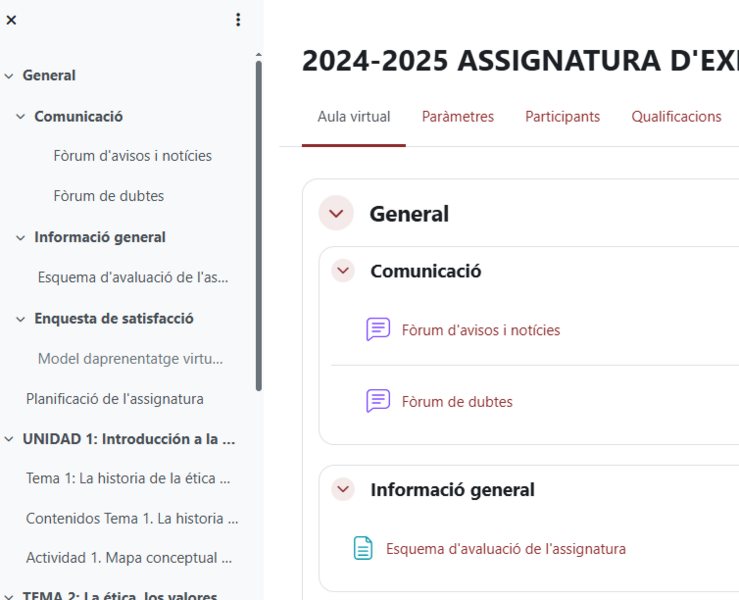Click the Esquema d'avaluació page icon
This screenshot has width=739, height=600.
tap(363, 548)
